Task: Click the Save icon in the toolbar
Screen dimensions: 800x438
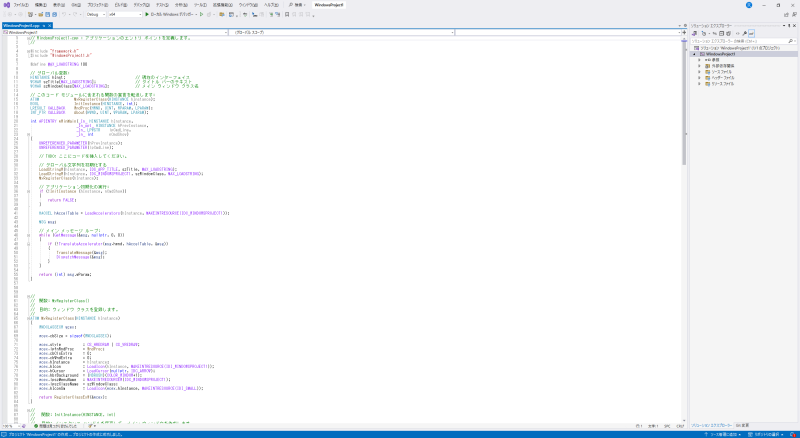Action: tap(47, 14)
